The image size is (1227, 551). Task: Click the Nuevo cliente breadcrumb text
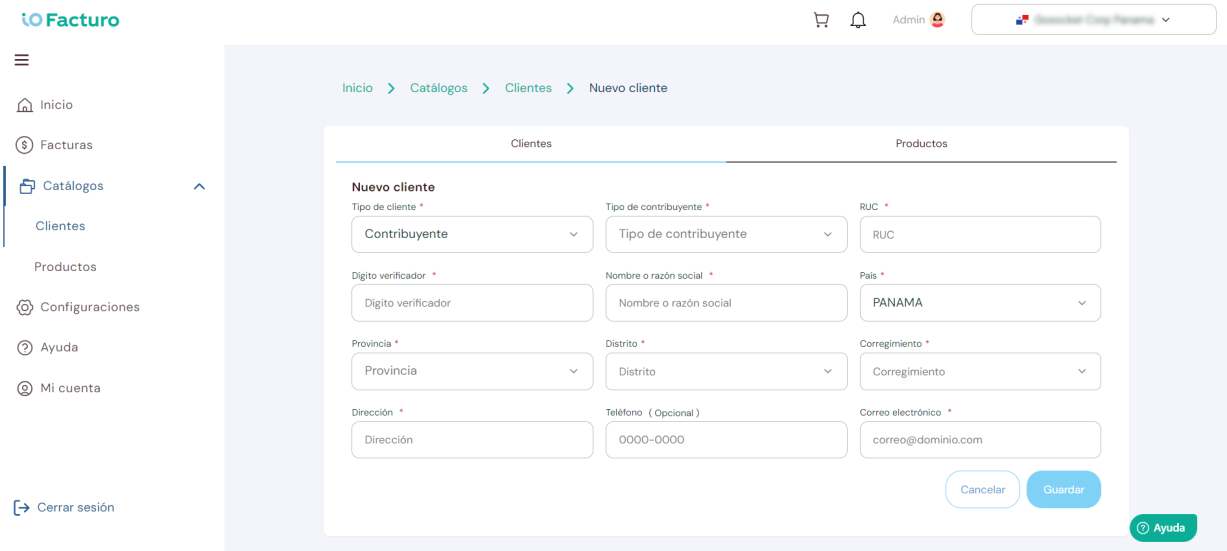click(x=628, y=88)
